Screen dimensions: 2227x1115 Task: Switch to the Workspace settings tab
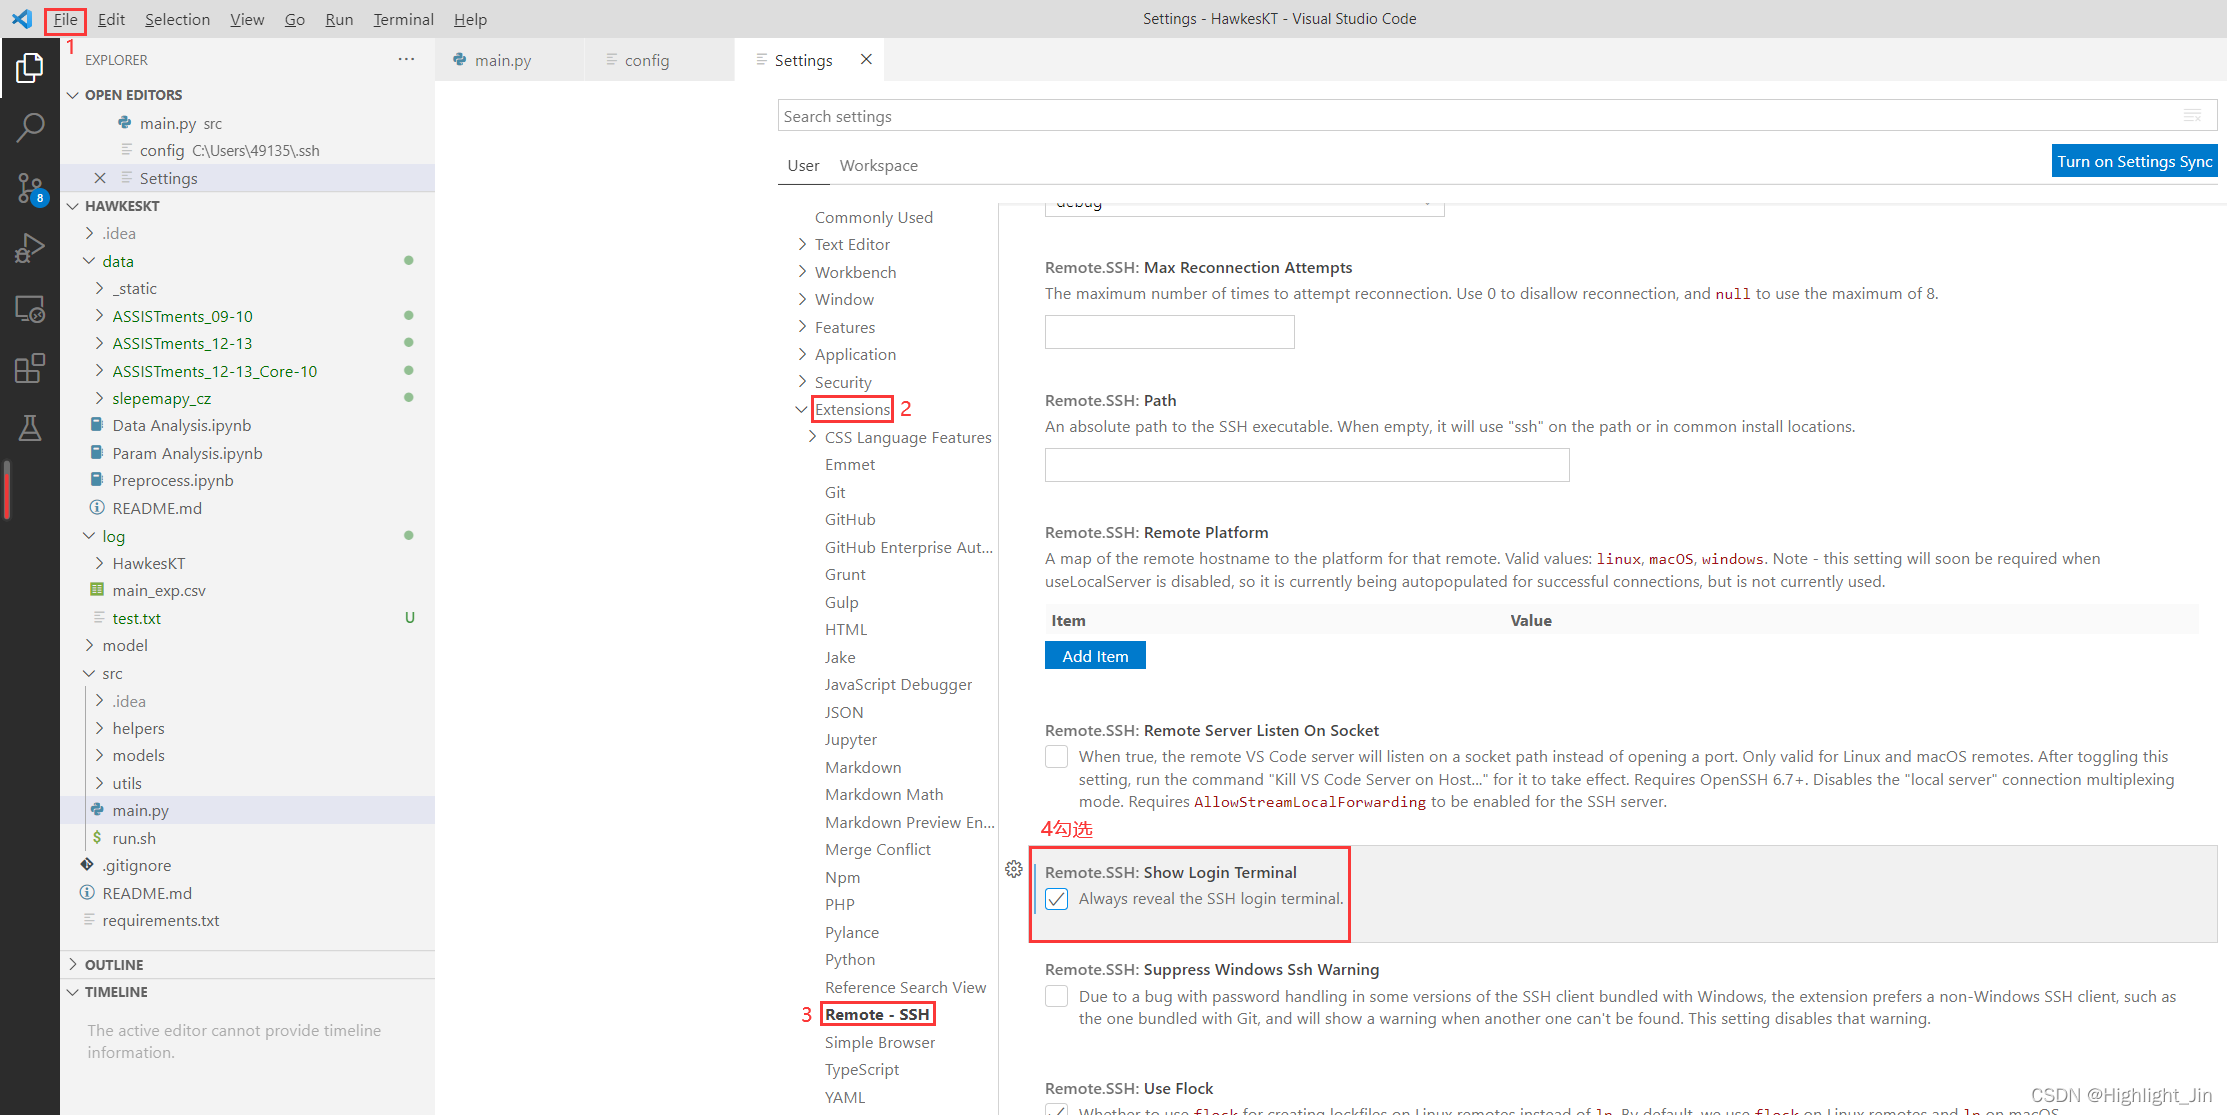(878, 165)
